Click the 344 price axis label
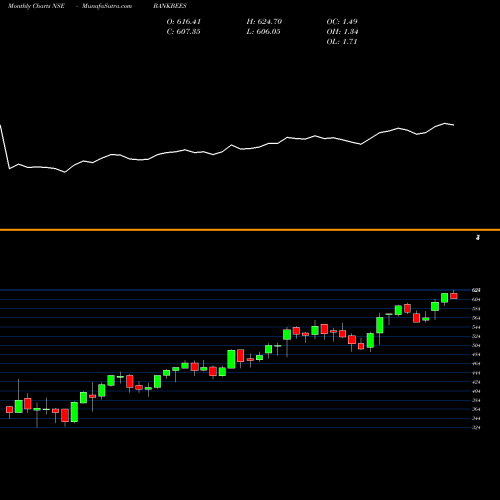500x500 pixels. (x=476, y=418)
